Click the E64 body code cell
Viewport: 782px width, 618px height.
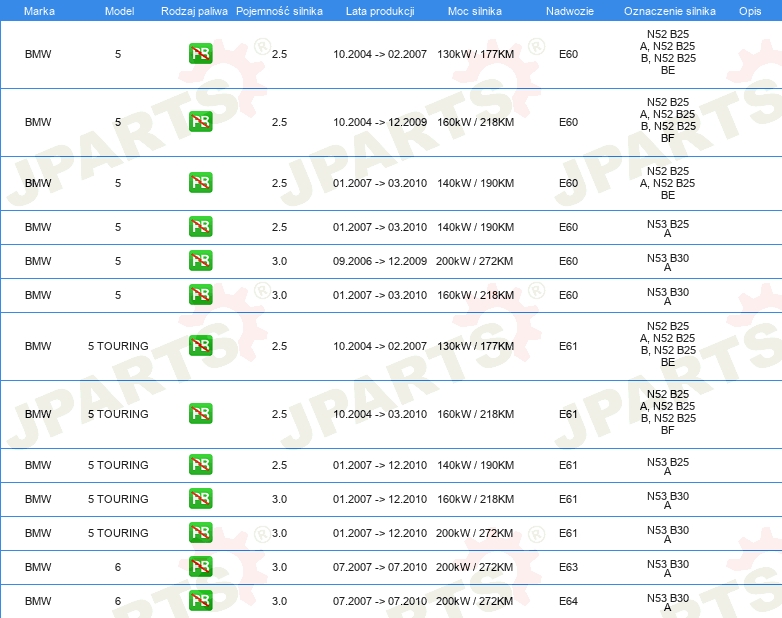click(x=568, y=601)
